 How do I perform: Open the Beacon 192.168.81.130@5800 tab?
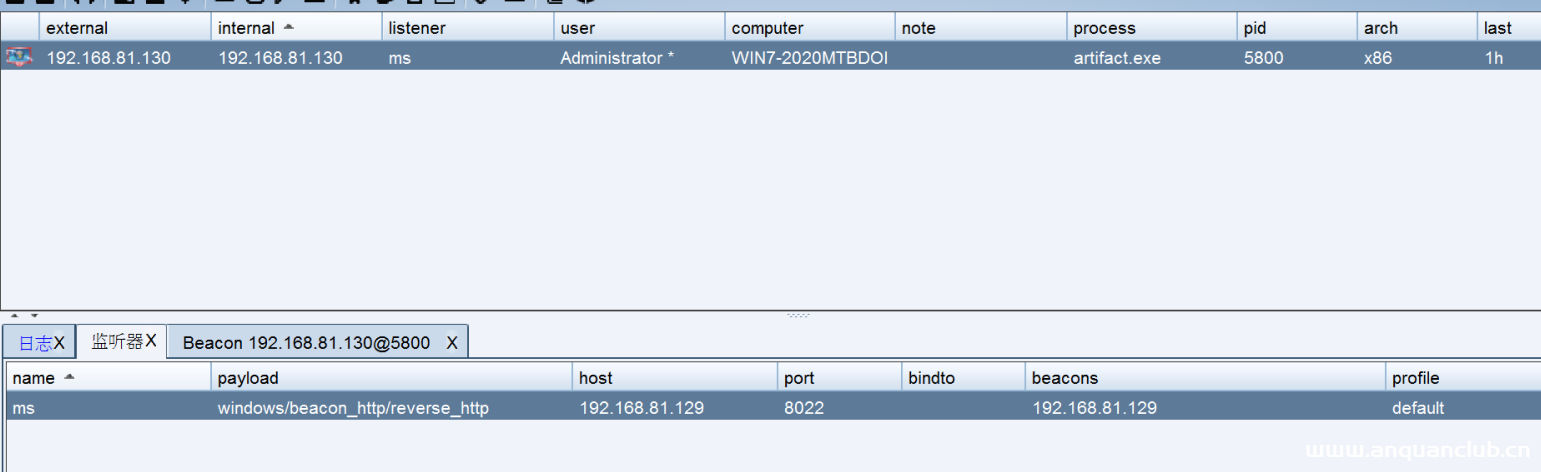coord(306,343)
